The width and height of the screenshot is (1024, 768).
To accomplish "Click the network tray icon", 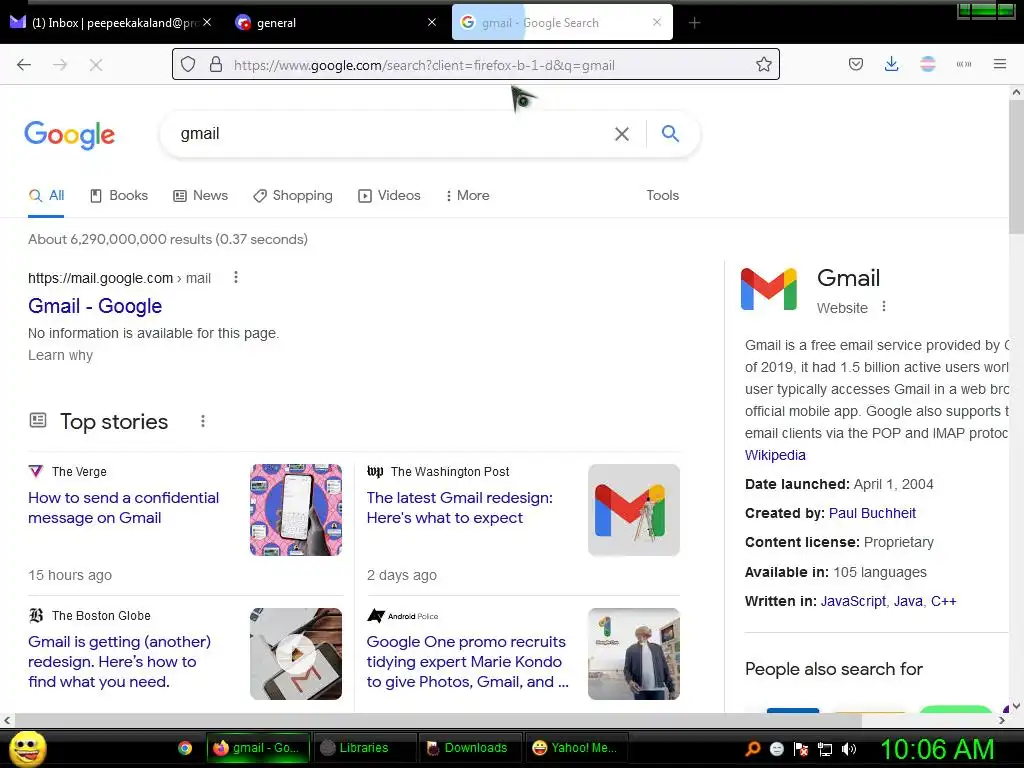I will [825, 749].
